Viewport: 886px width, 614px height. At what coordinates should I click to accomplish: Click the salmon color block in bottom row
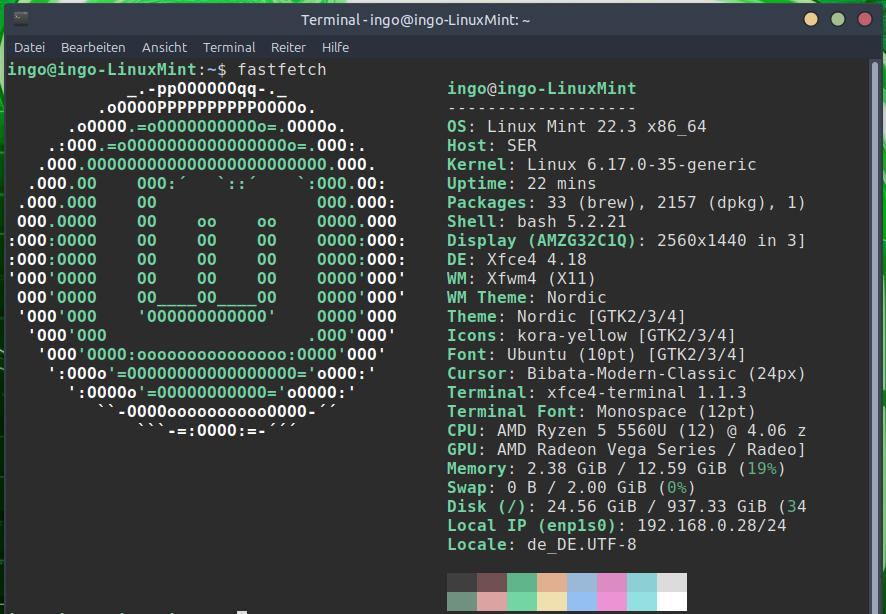pyautogui.click(x=492, y=601)
